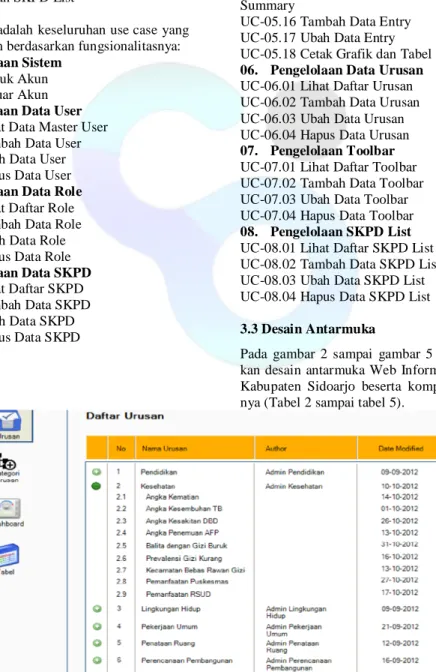The height and width of the screenshot is (672, 436).
Task: Select the Pekerjaan Umum name cell
Action: tap(169, 627)
